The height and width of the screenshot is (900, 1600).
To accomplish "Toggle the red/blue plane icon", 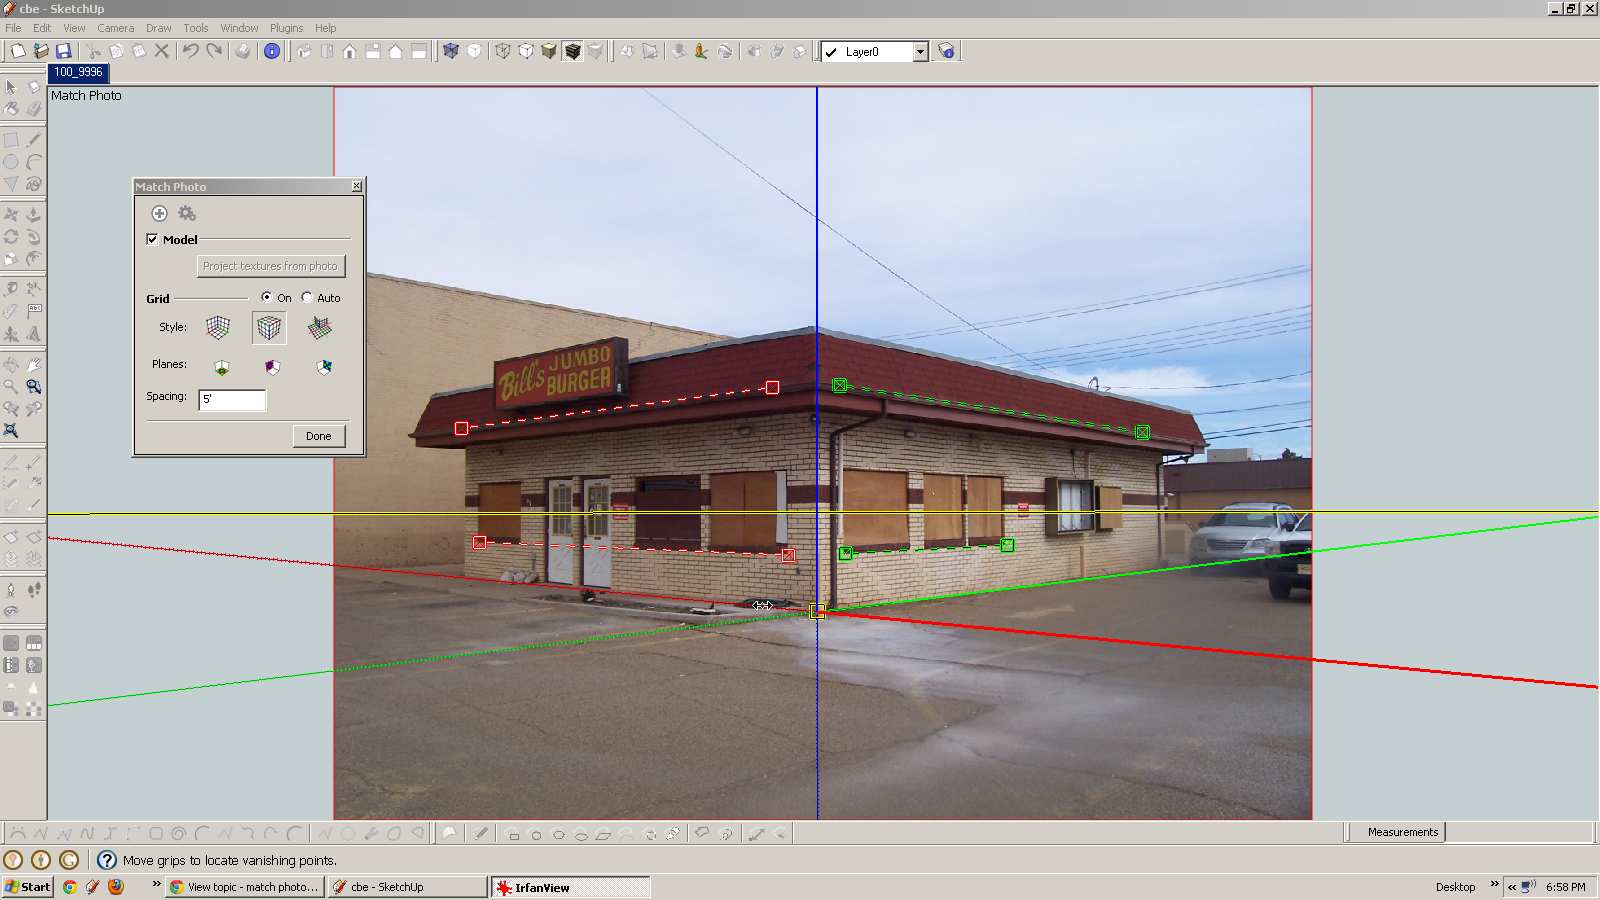I will click(x=272, y=367).
